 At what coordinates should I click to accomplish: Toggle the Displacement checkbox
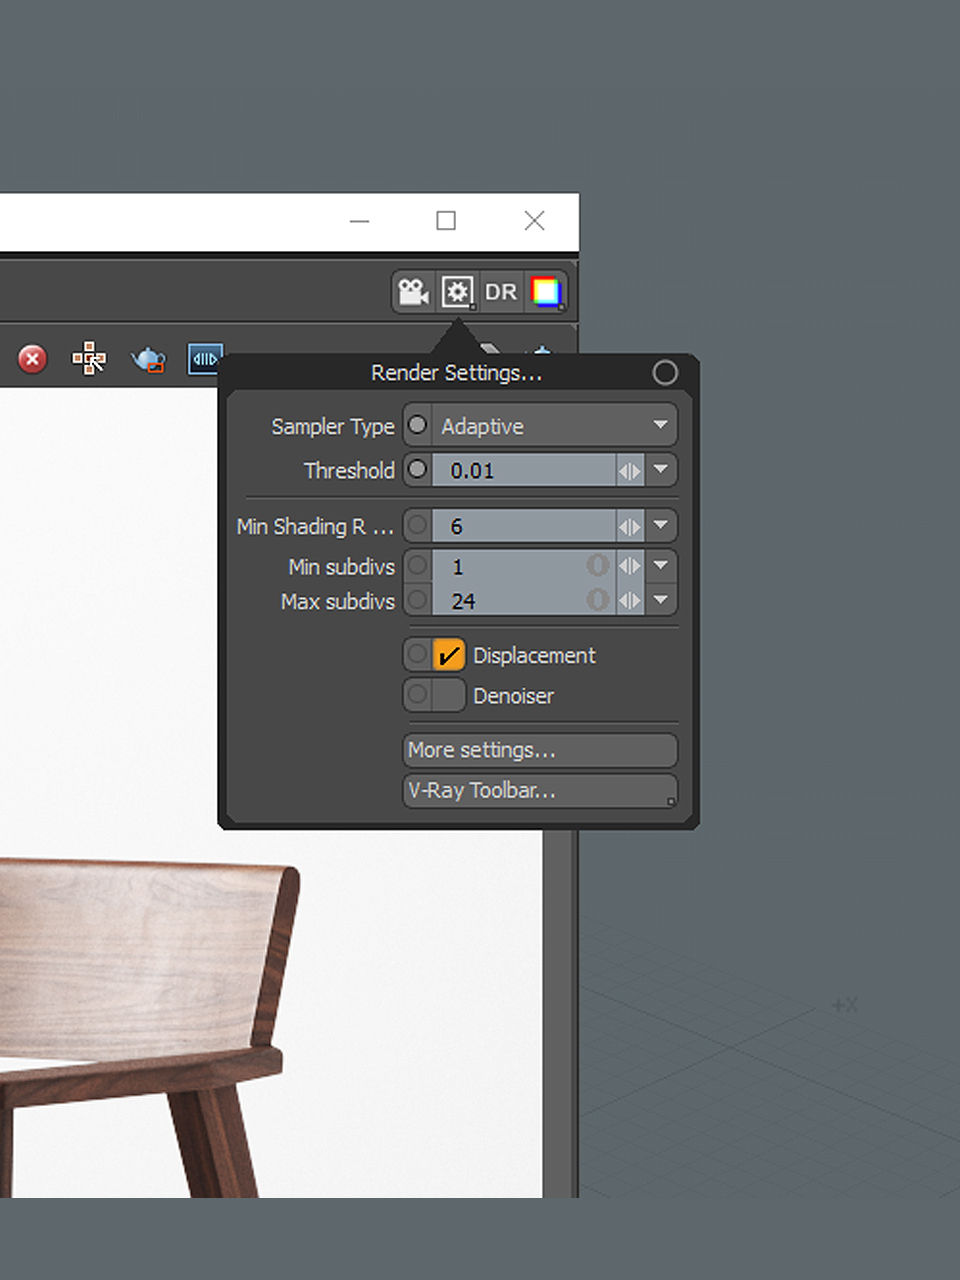pos(449,655)
